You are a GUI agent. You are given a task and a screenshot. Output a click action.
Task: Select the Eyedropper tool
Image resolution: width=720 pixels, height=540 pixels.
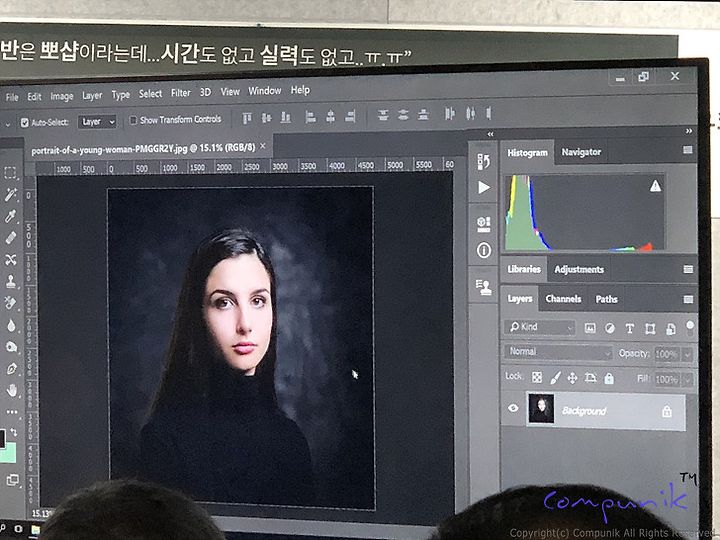point(11,216)
